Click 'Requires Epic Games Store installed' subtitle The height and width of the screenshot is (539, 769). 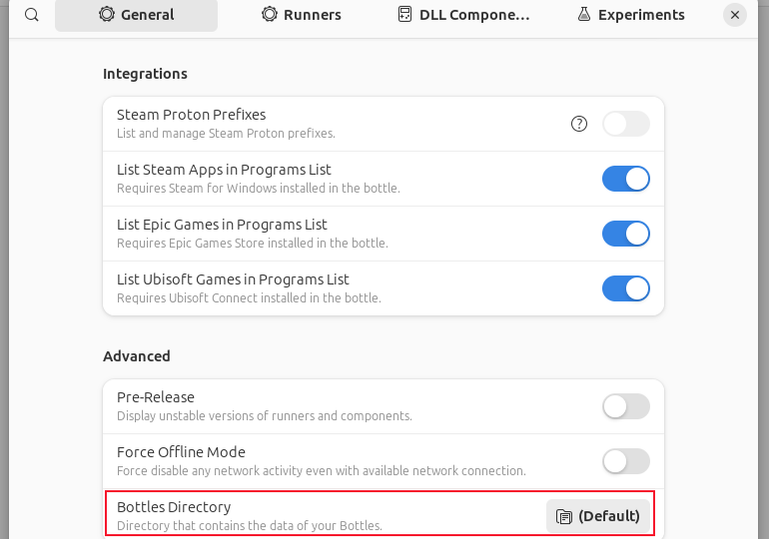tap(253, 243)
